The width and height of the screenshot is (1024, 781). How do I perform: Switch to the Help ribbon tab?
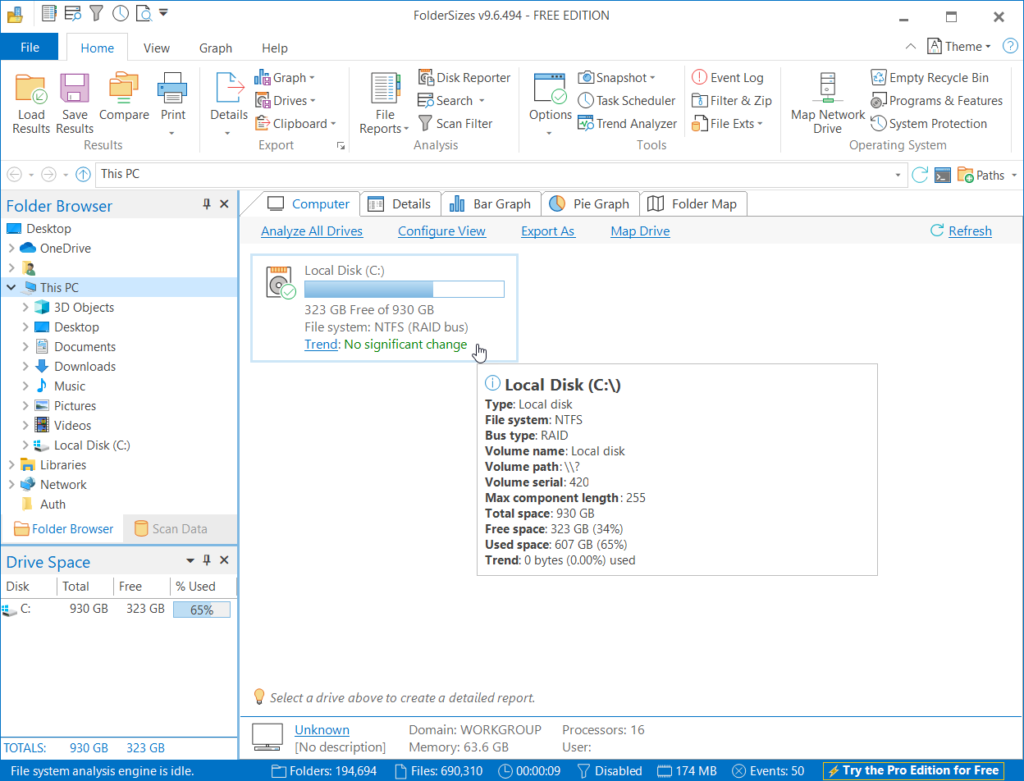pyautogui.click(x=274, y=48)
